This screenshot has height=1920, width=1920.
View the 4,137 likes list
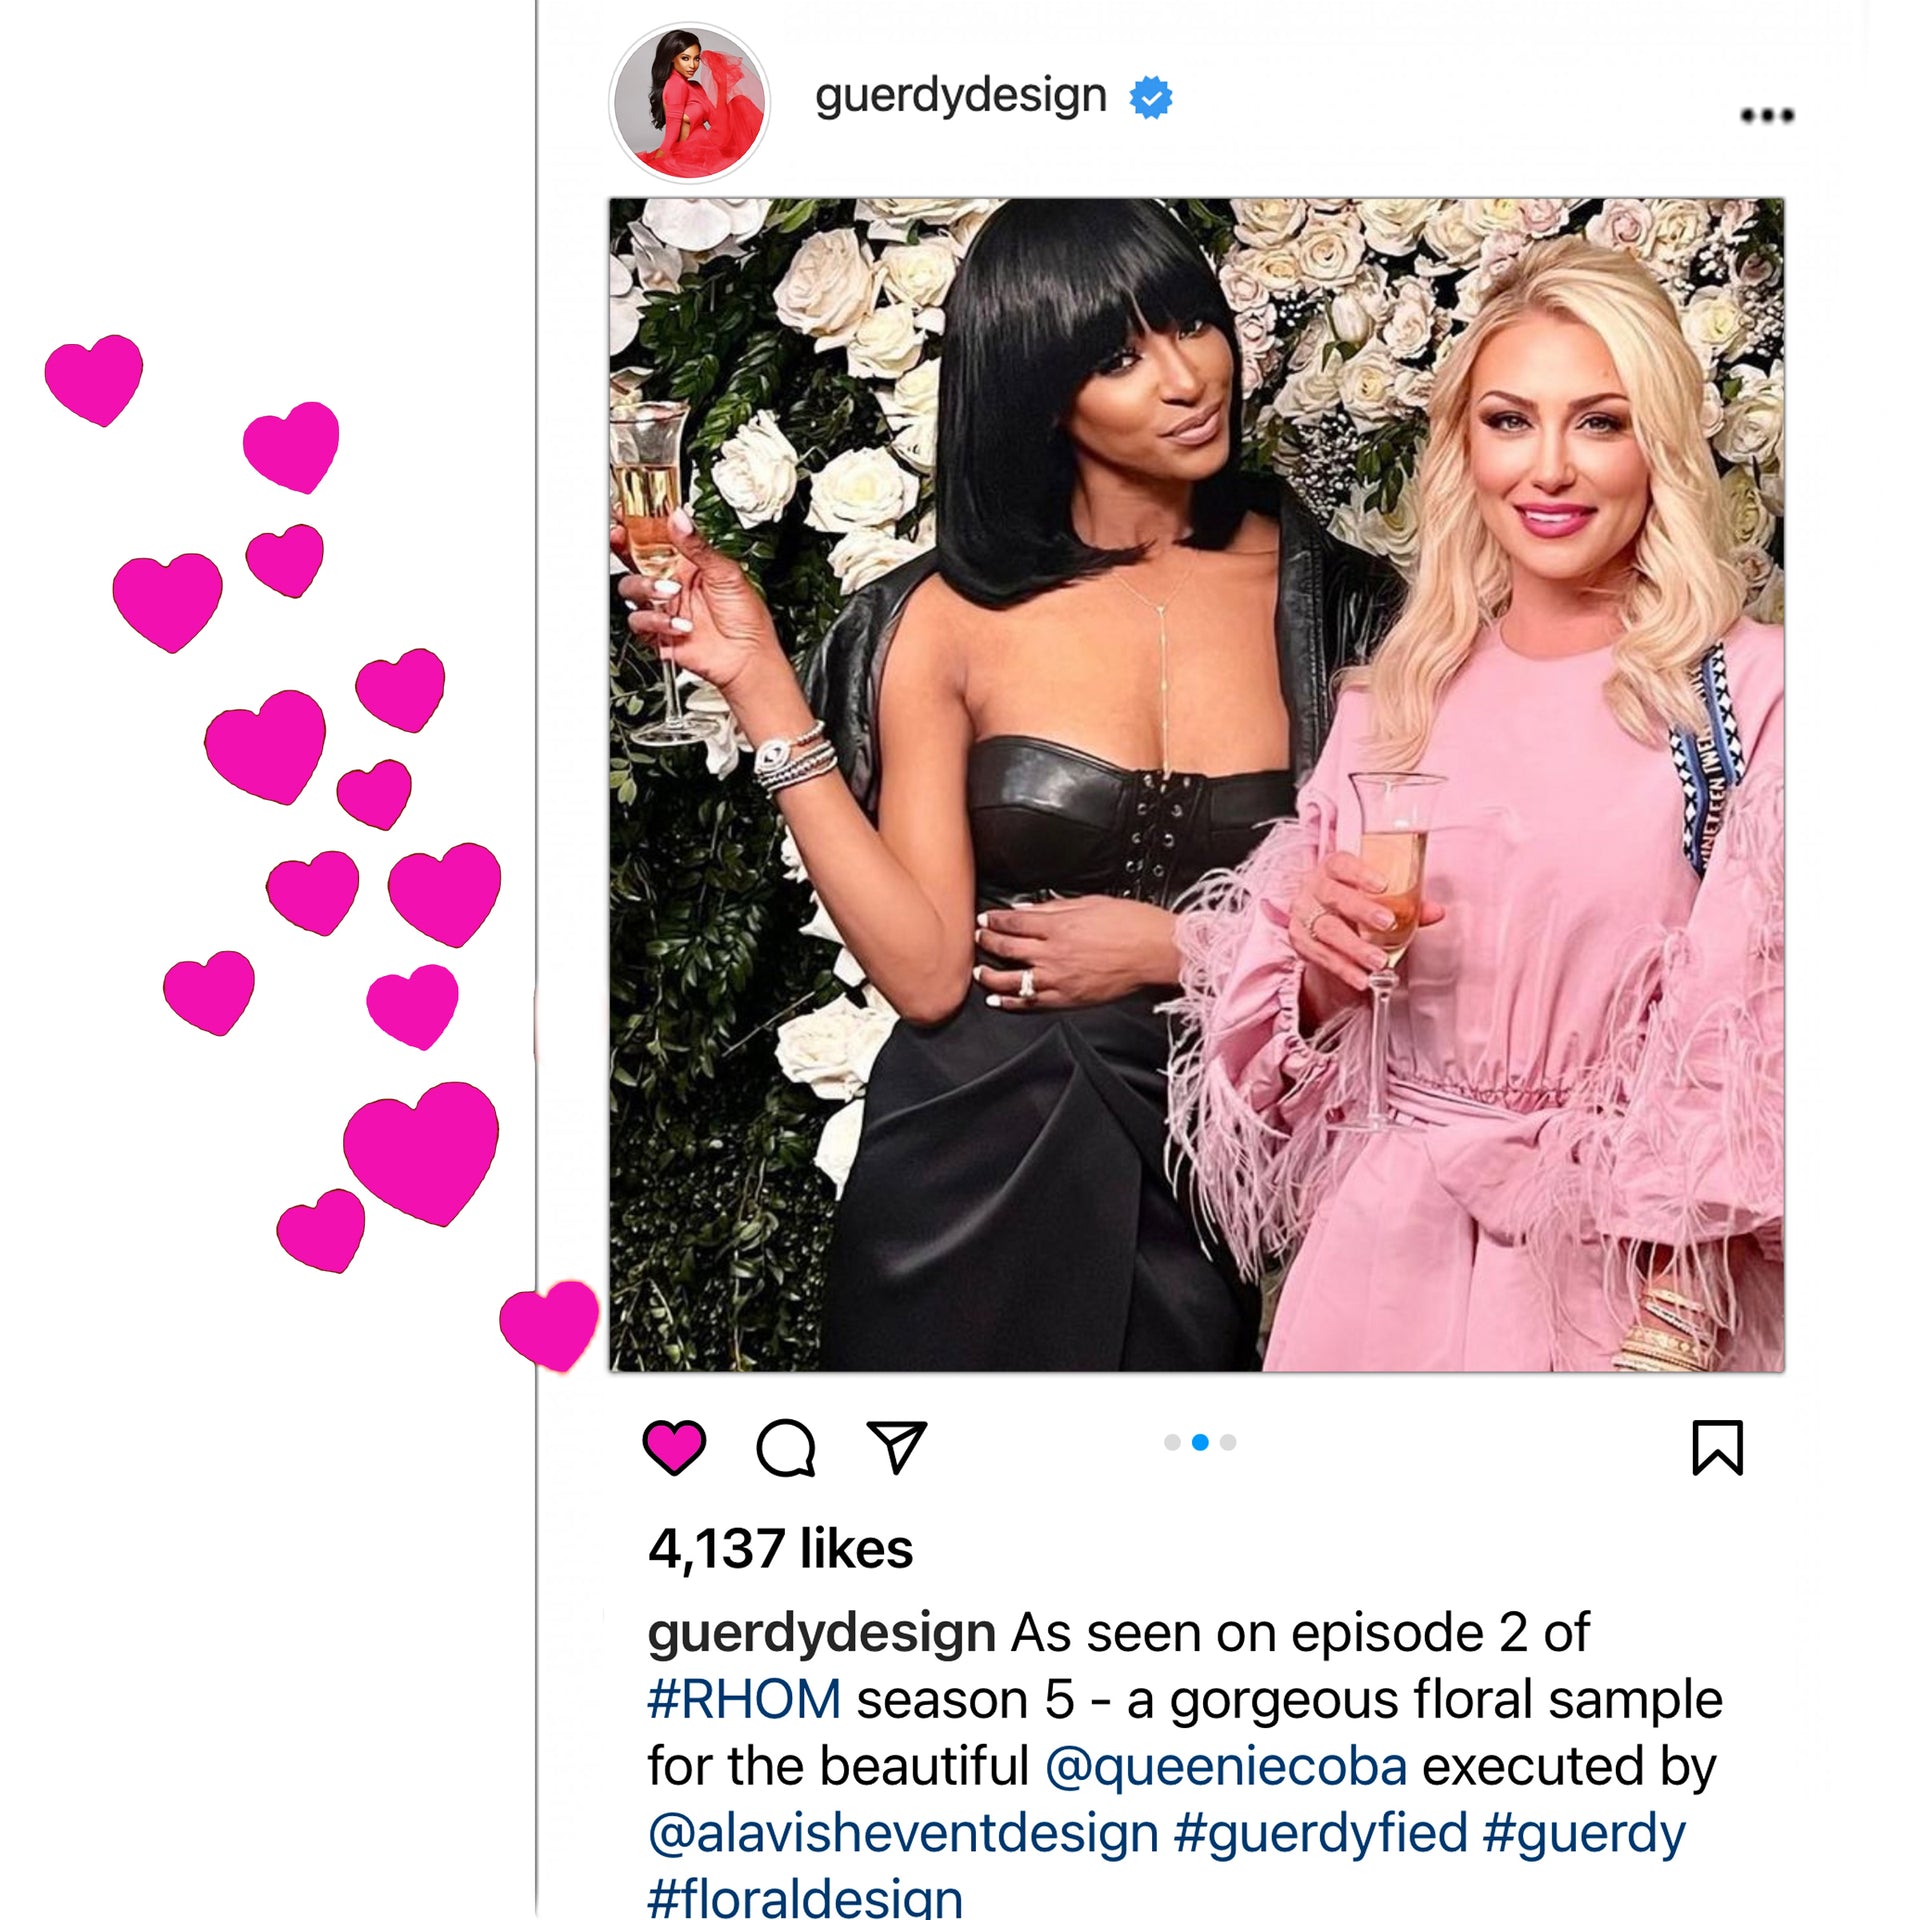780,1549
